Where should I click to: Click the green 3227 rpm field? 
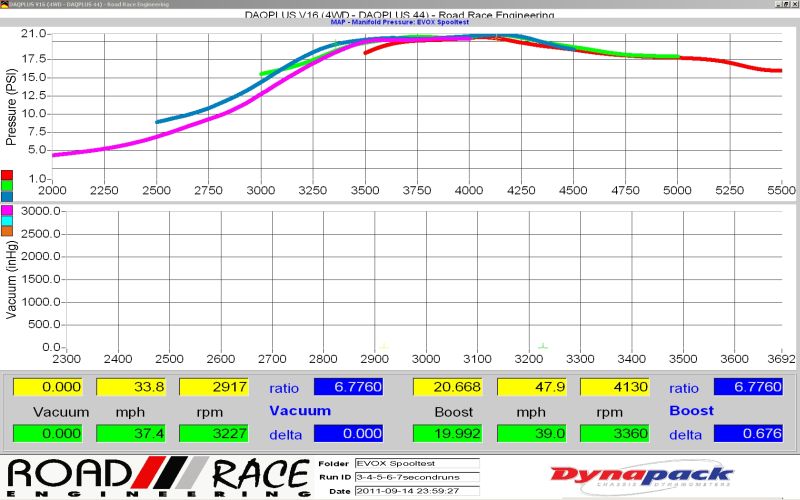click(213, 433)
